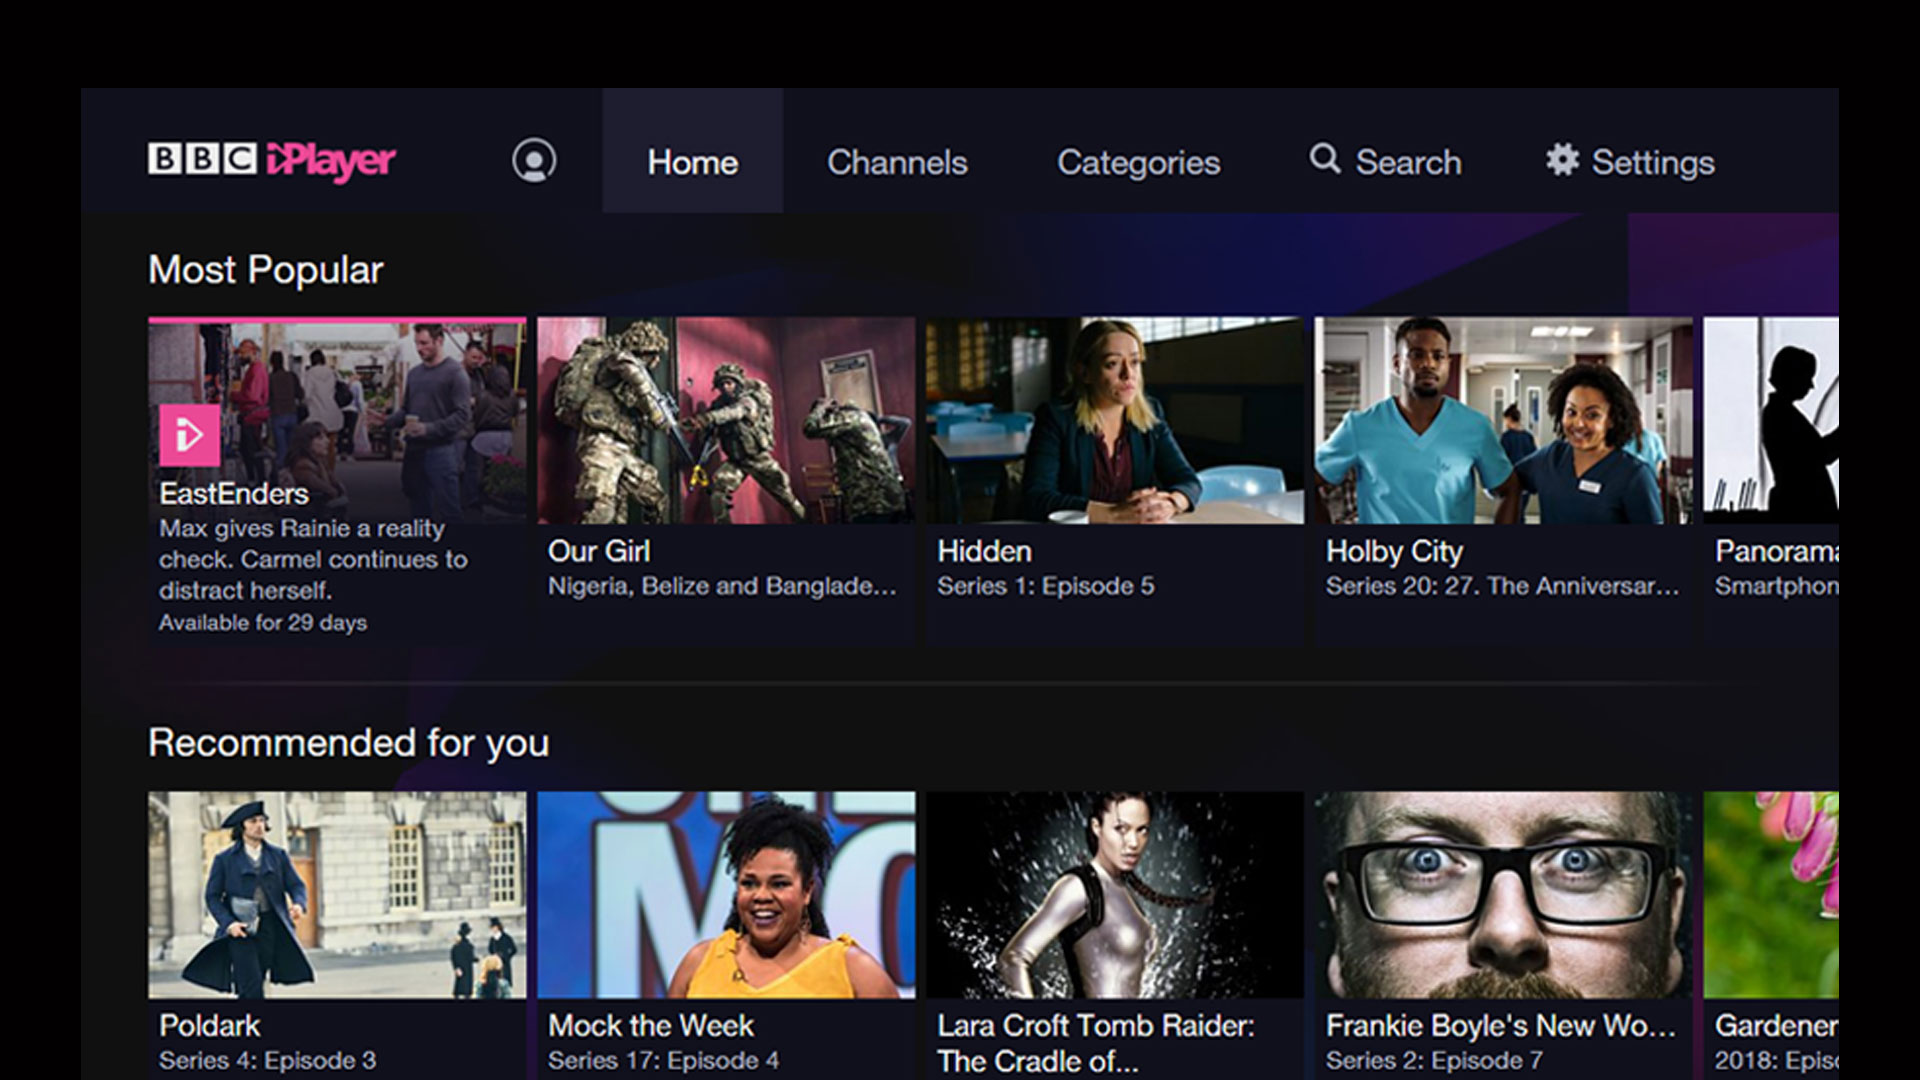Click the Most Popular section heading

click(x=266, y=270)
